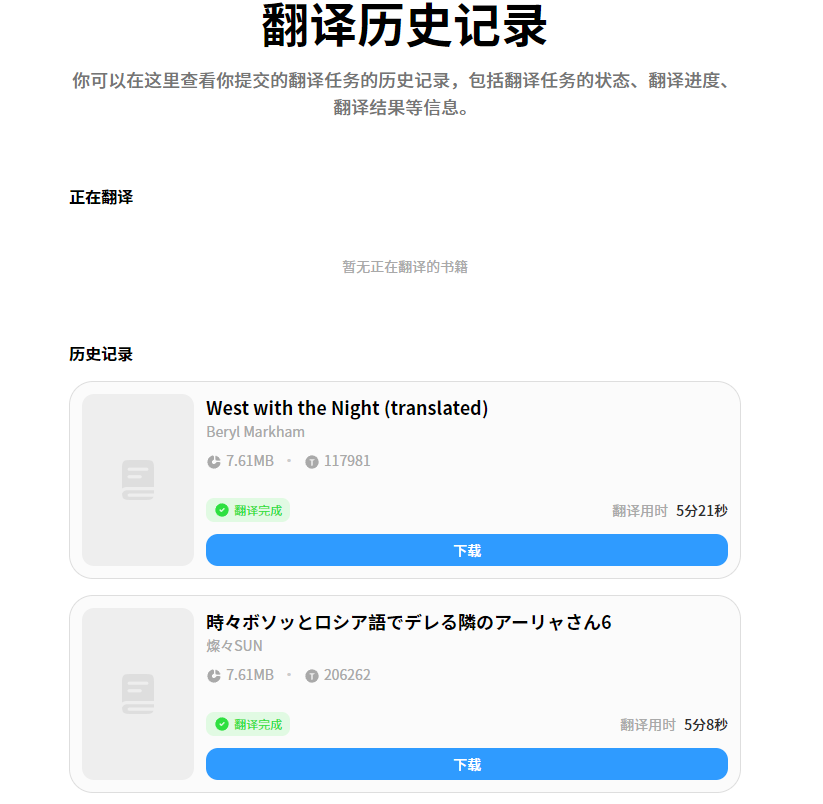
Task: Click the 5分8秒 translation time value
Action: [705, 725]
